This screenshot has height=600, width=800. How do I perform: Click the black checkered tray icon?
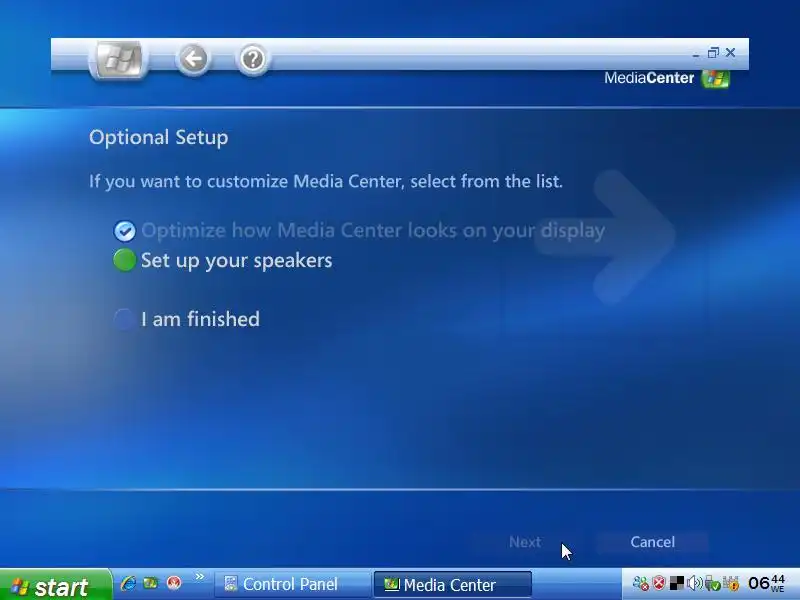pos(677,583)
